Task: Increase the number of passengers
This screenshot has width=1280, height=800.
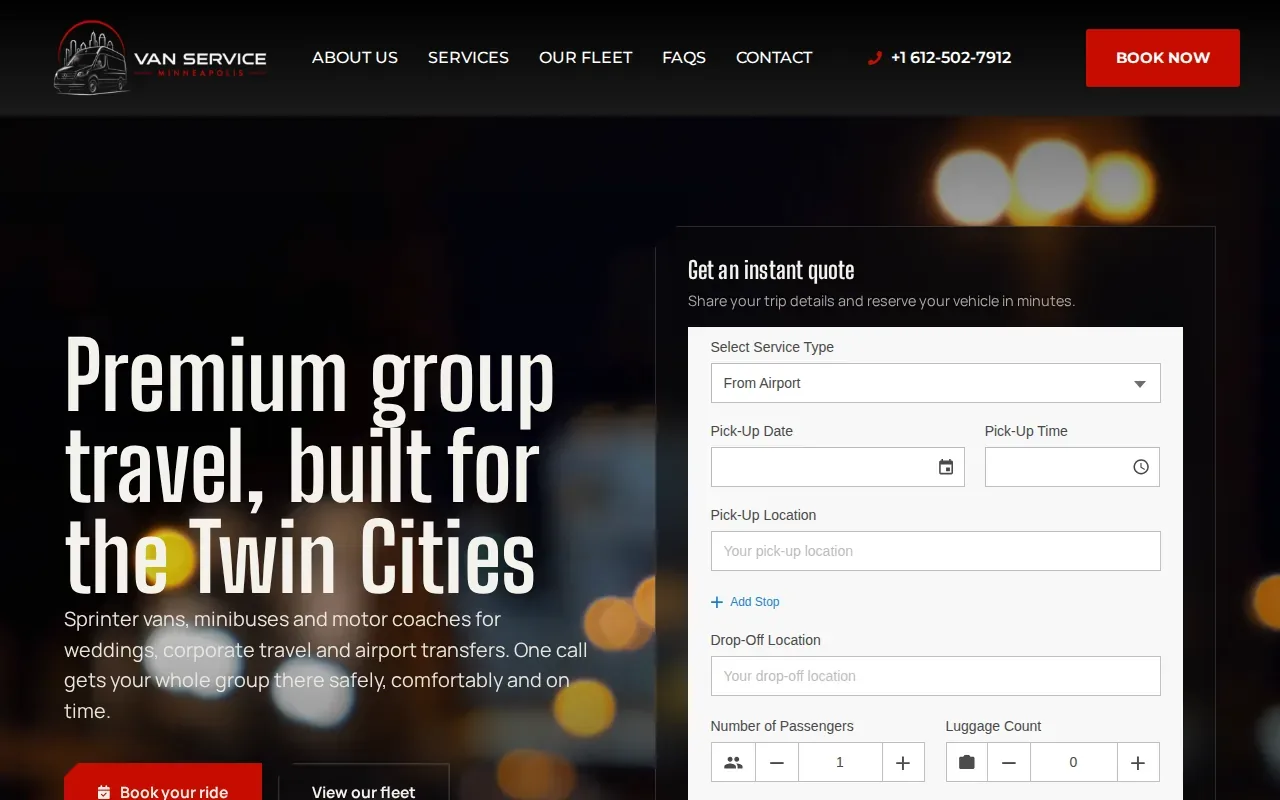Action: pos(903,762)
